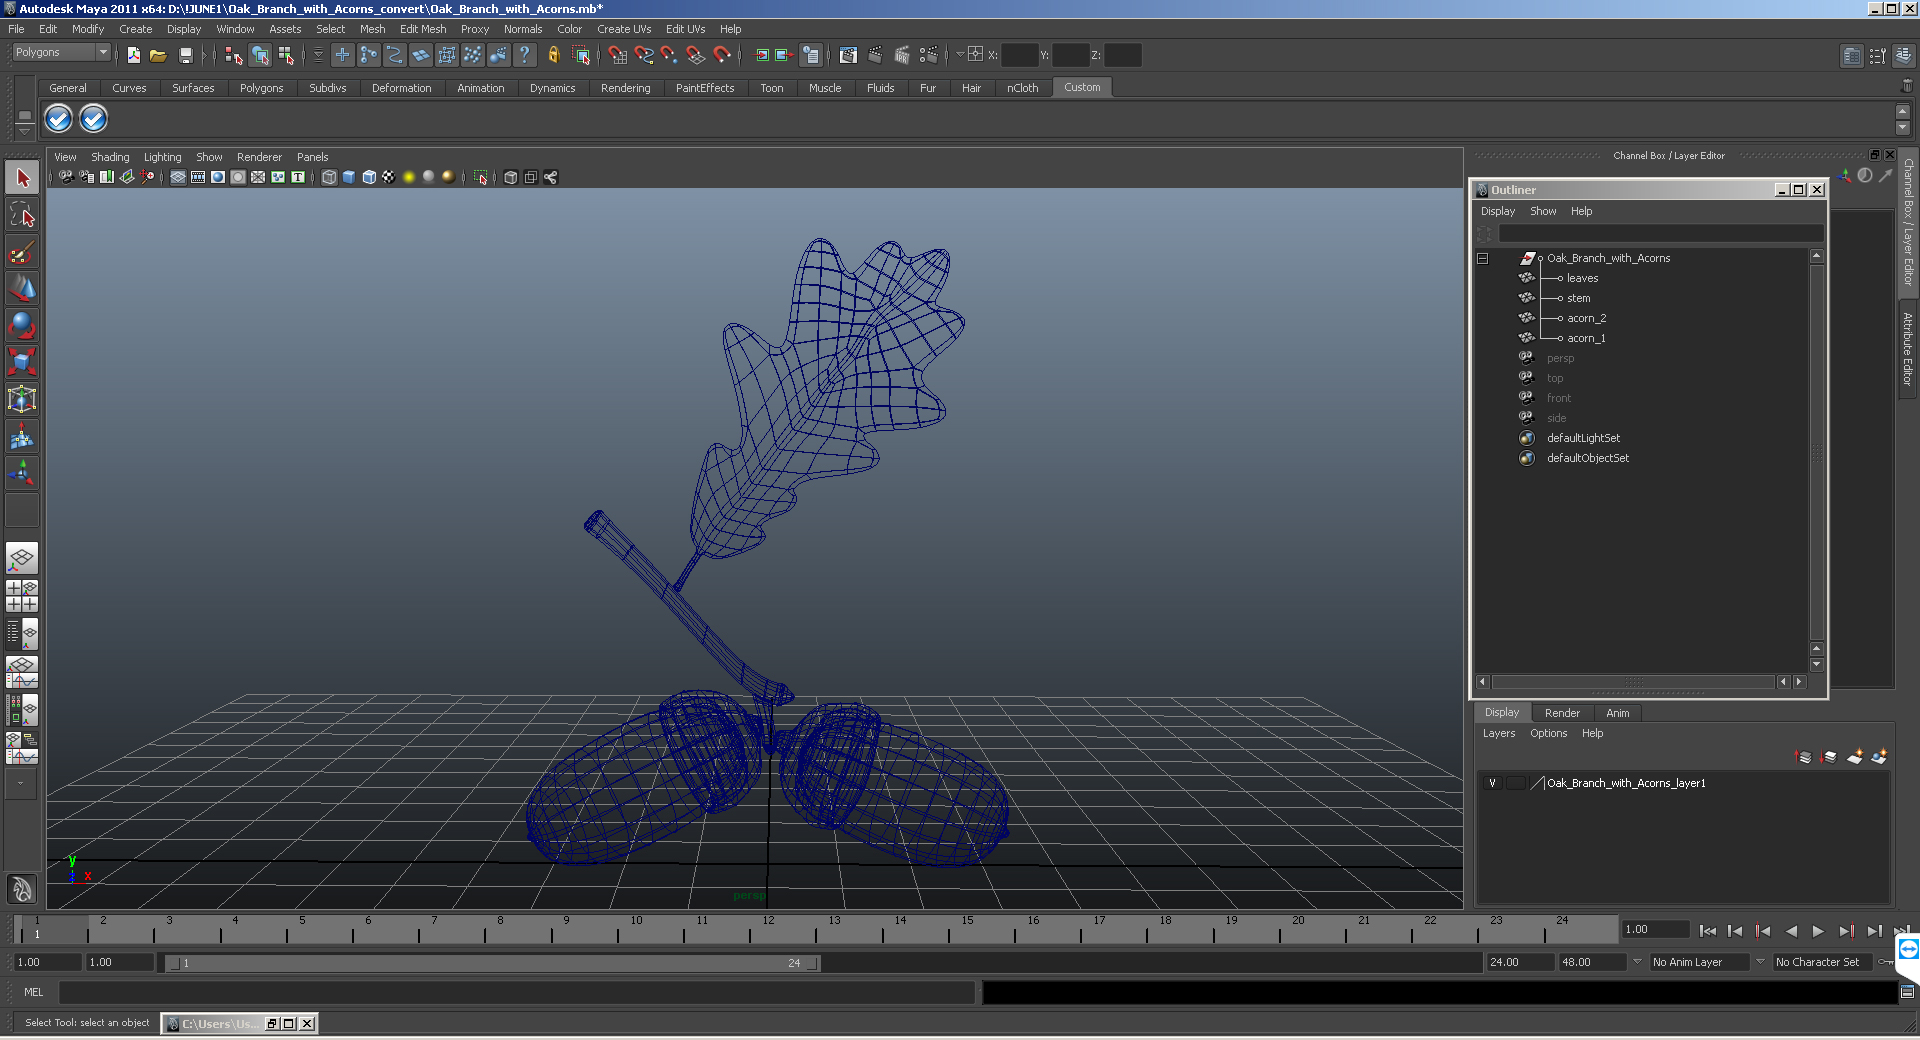
Task: Select the leaves node in Outliner
Action: 1582,278
